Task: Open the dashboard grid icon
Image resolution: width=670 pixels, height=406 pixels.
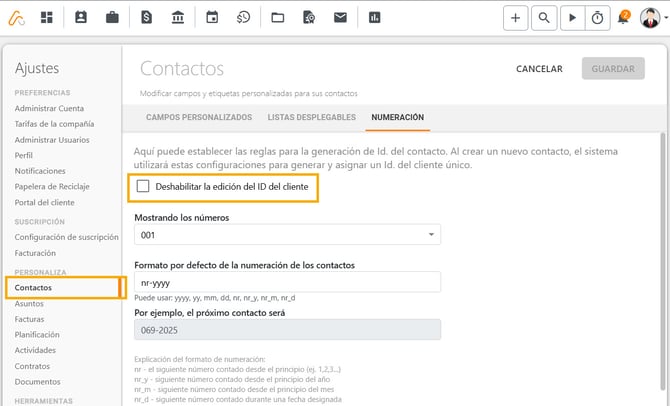Action: pos(47,18)
